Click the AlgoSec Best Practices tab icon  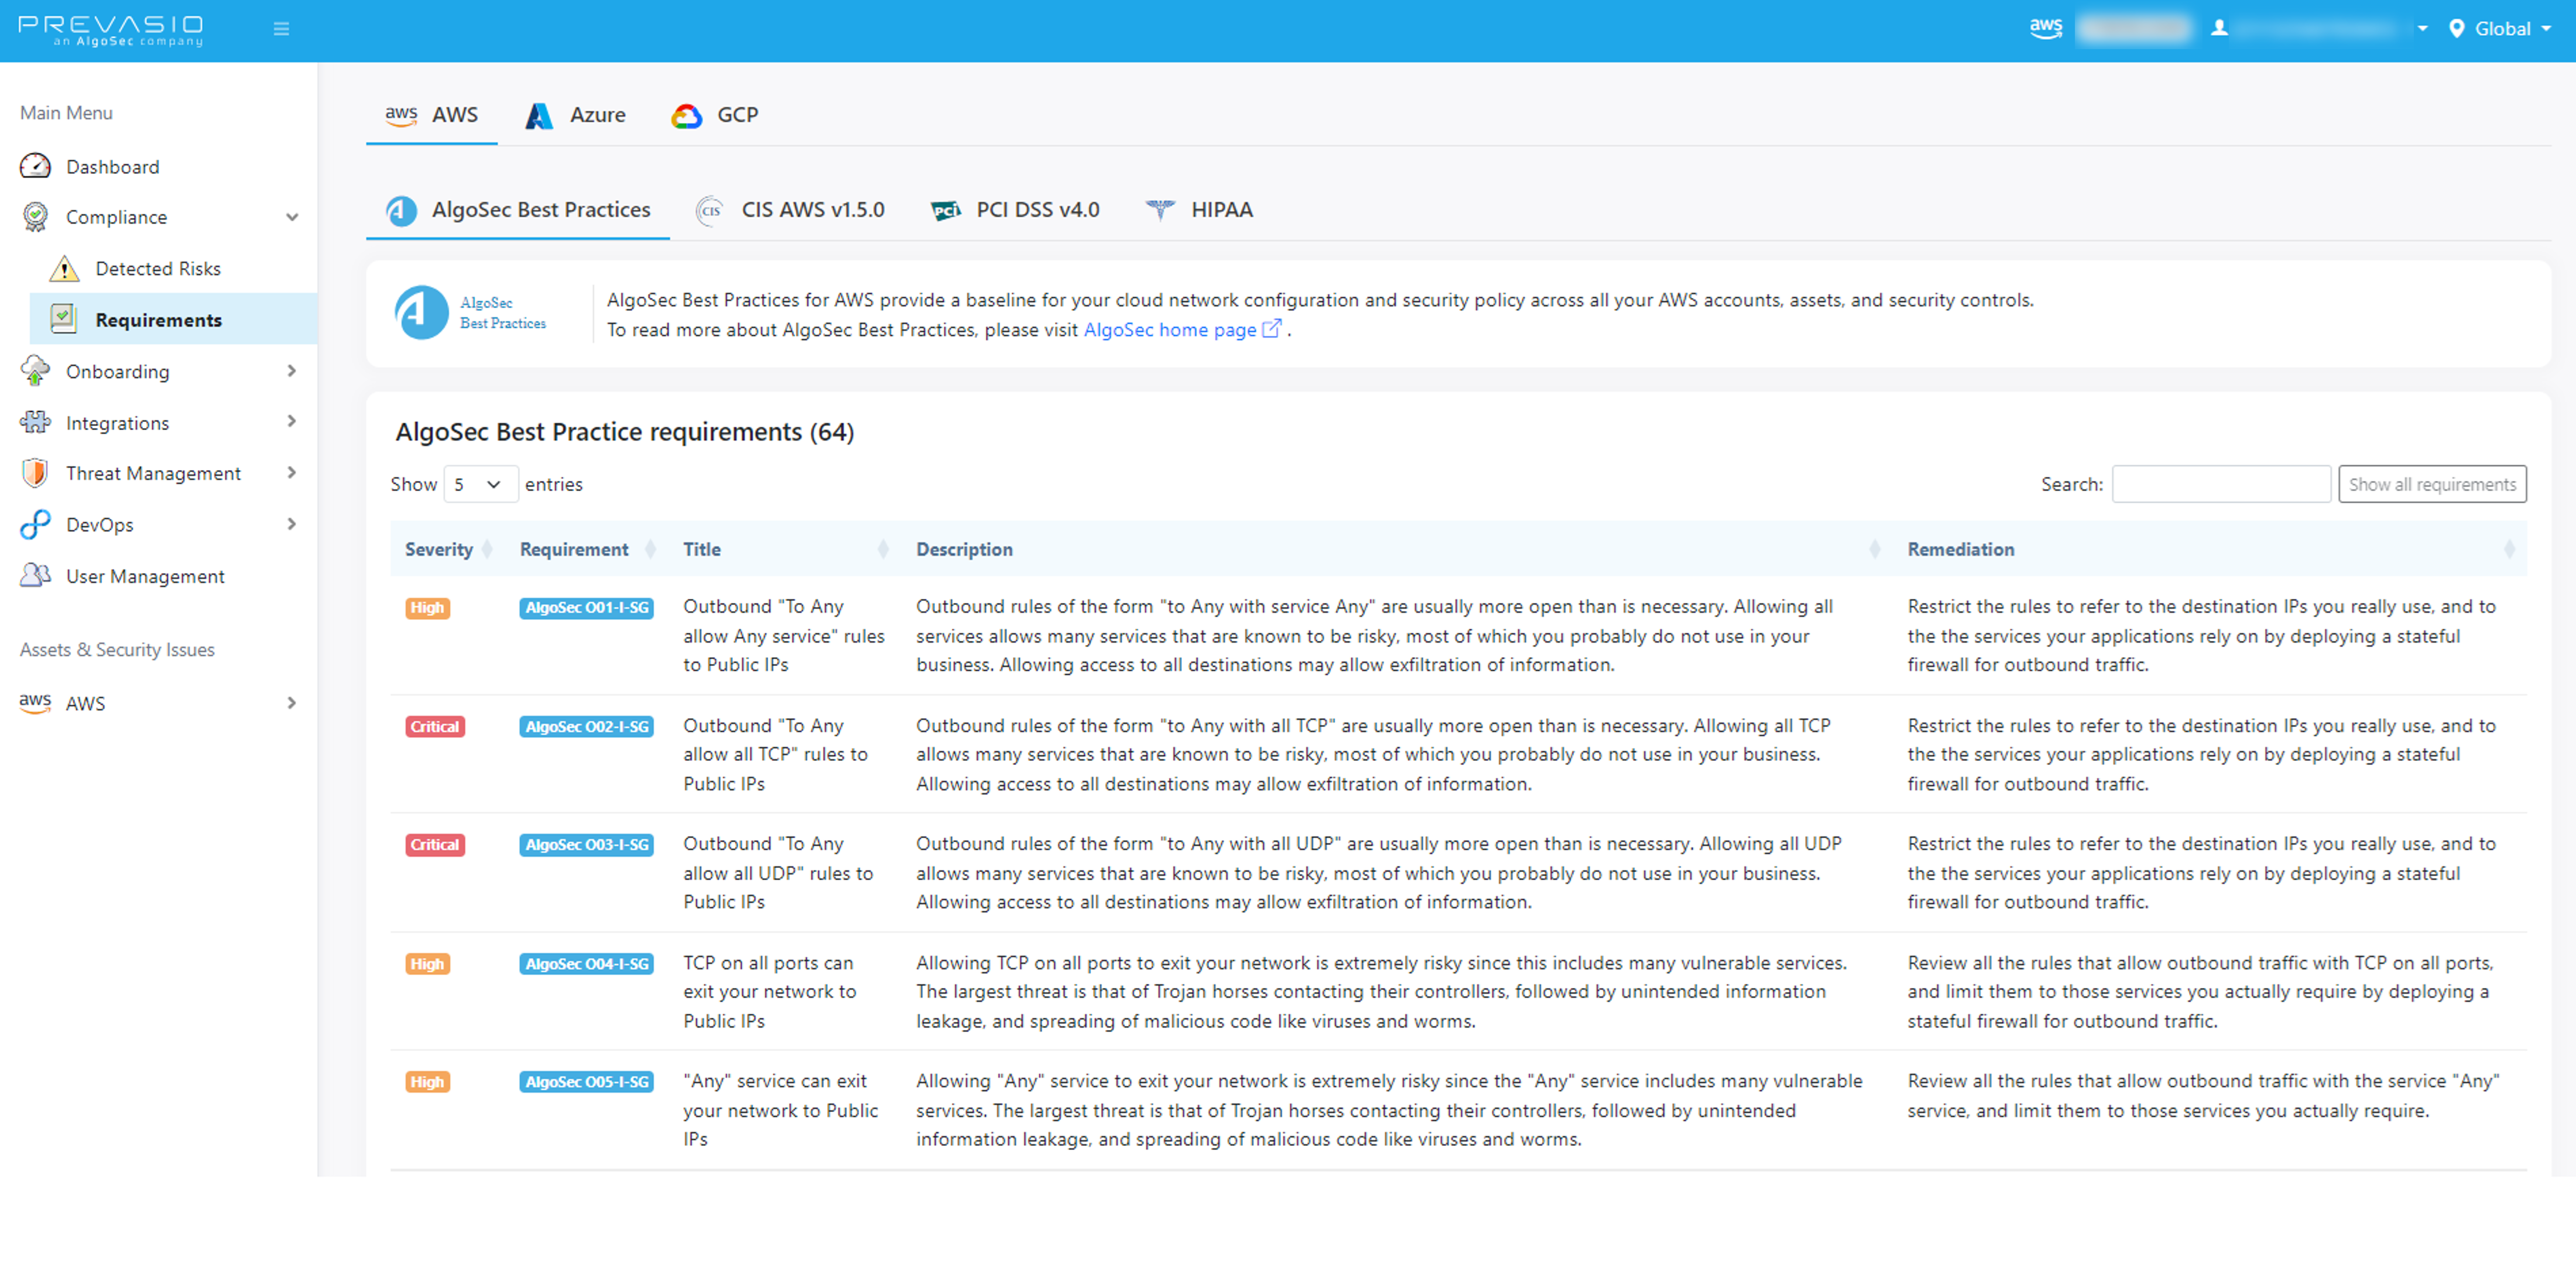click(401, 210)
